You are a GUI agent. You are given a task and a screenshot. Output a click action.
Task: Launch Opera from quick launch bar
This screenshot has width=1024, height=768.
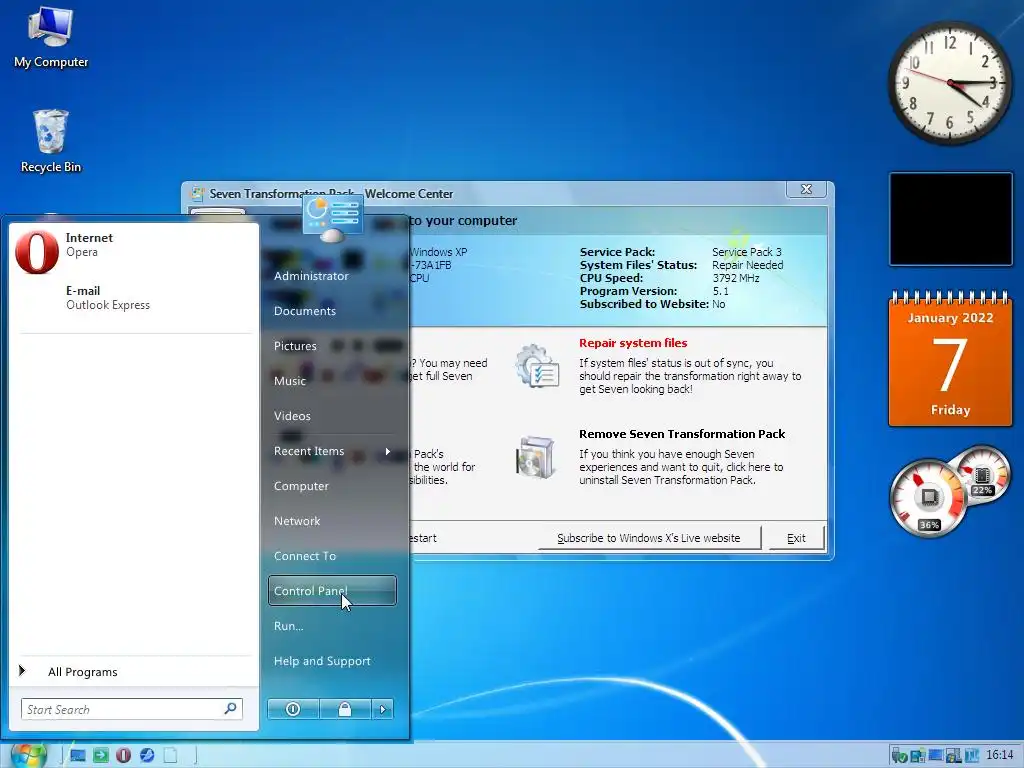(x=123, y=756)
